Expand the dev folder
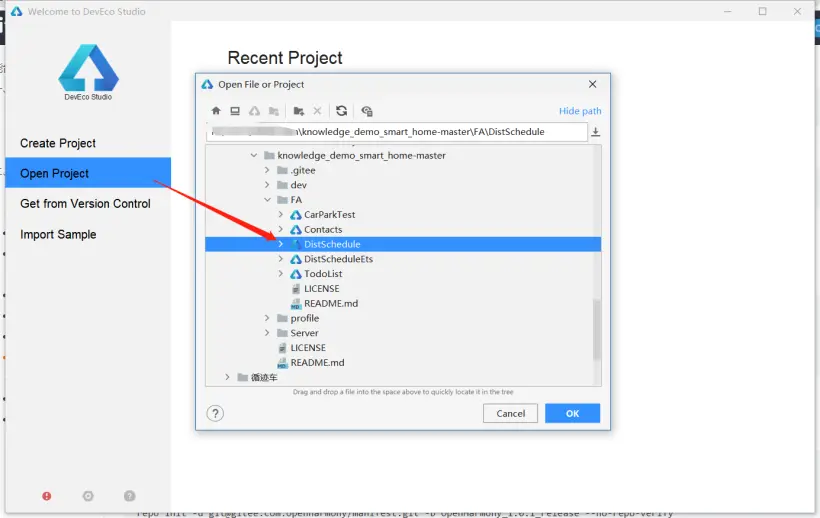 pos(267,185)
